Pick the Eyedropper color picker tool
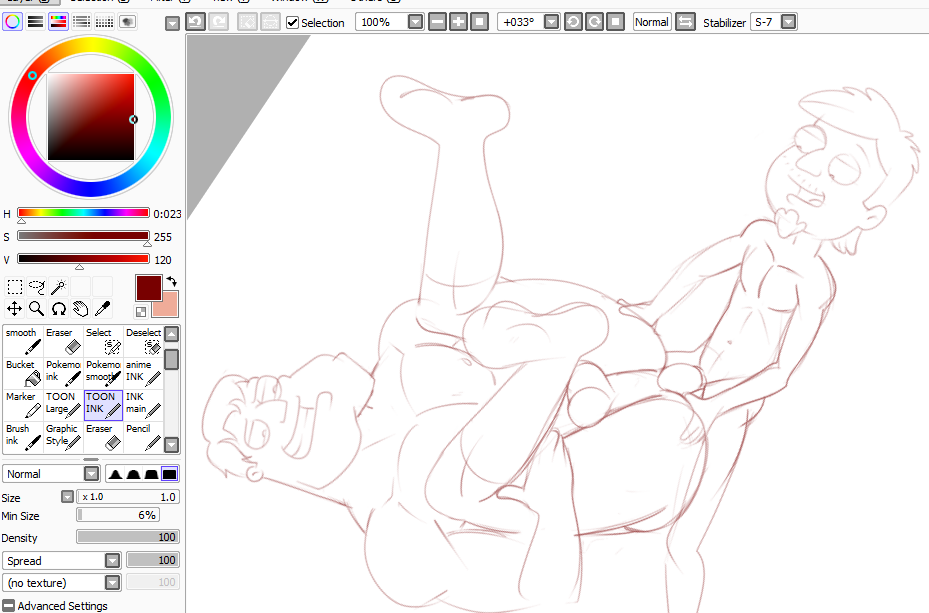The height and width of the screenshot is (613, 929). click(x=102, y=309)
